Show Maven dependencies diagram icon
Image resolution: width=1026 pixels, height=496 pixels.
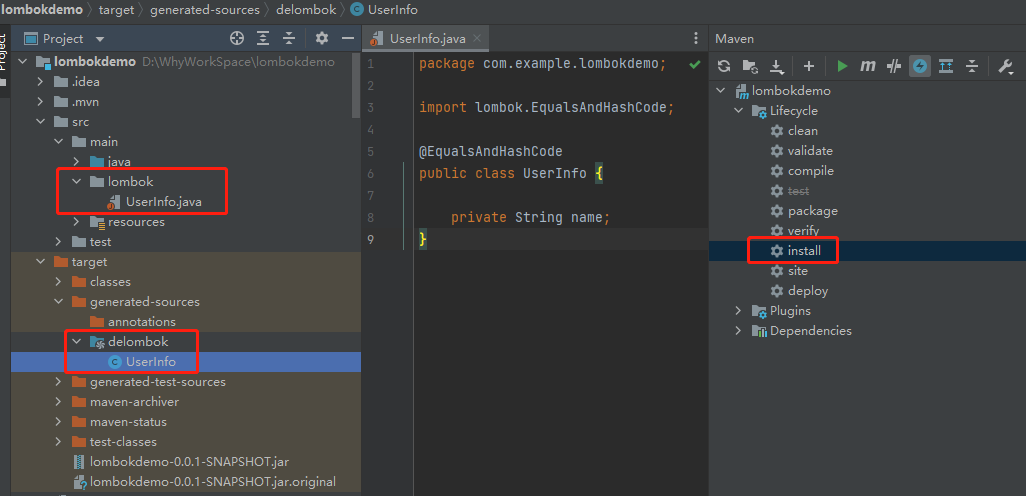pos(946,65)
